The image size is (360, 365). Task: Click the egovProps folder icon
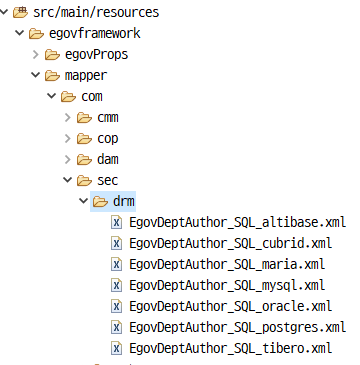pos(52,55)
